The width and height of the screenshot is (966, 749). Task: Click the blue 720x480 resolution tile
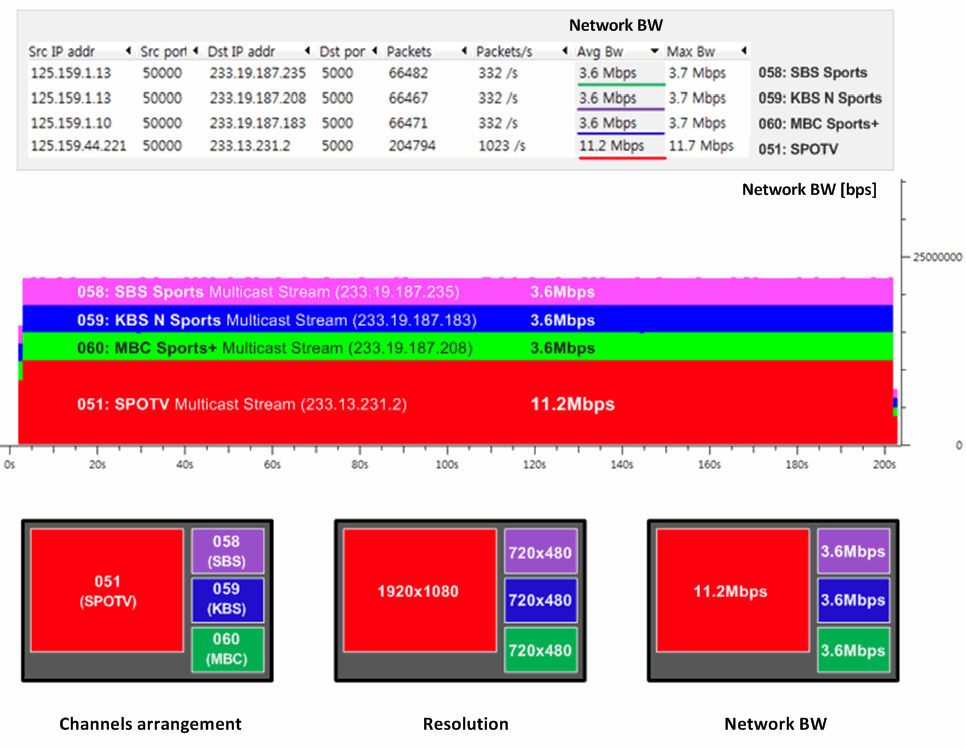pyautogui.click(x=540, y=599)
